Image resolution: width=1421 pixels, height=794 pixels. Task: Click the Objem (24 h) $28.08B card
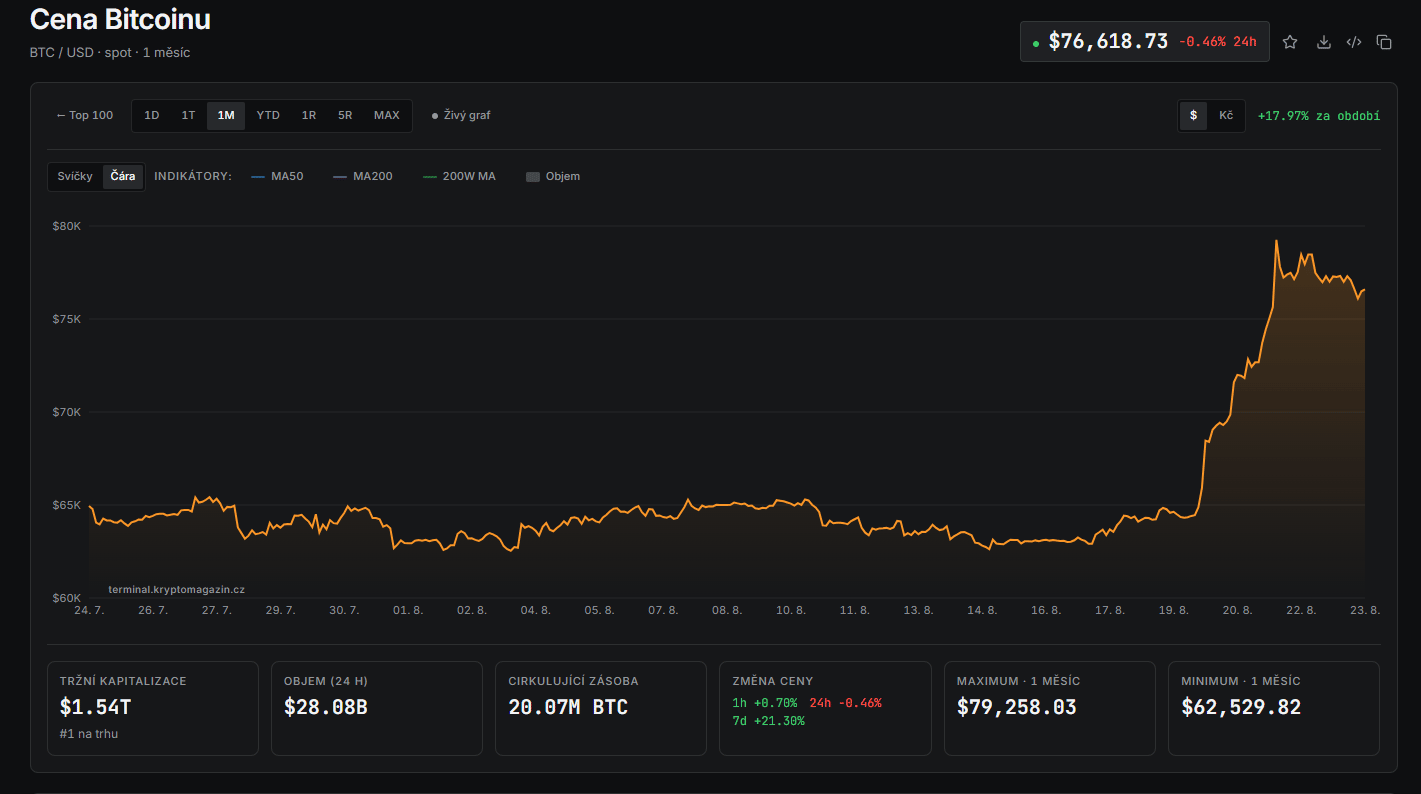pyautogui.click(x=377, y=708)
